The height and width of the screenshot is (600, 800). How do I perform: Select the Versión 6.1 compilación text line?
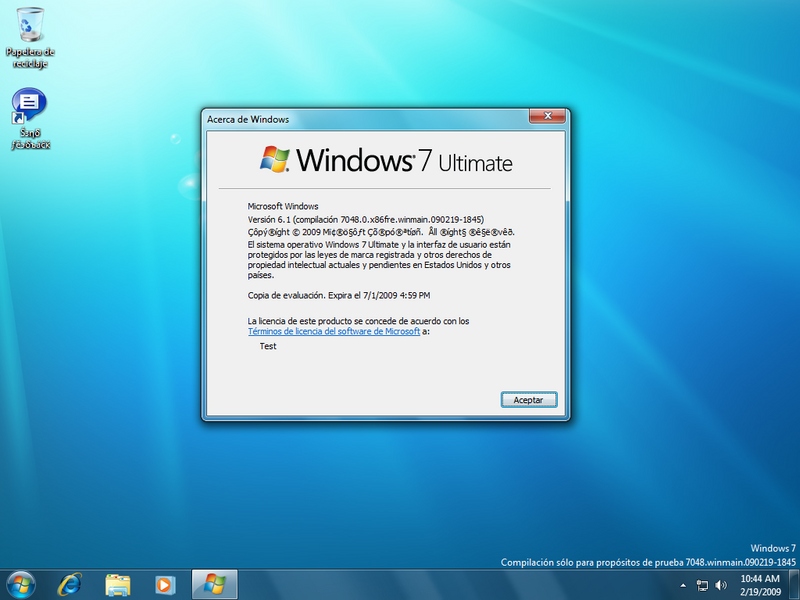(366, 219)
